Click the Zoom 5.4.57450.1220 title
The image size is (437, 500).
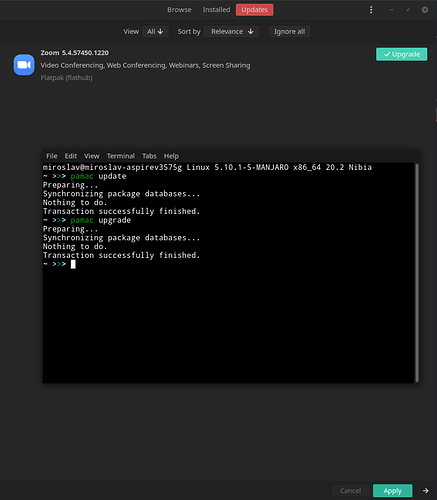(75, 53)
